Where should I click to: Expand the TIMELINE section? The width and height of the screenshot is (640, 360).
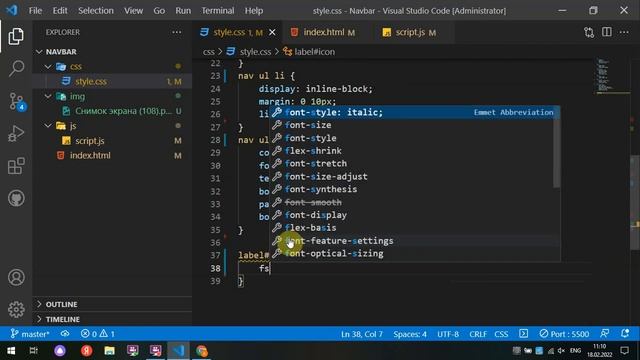tap(112, 319)
